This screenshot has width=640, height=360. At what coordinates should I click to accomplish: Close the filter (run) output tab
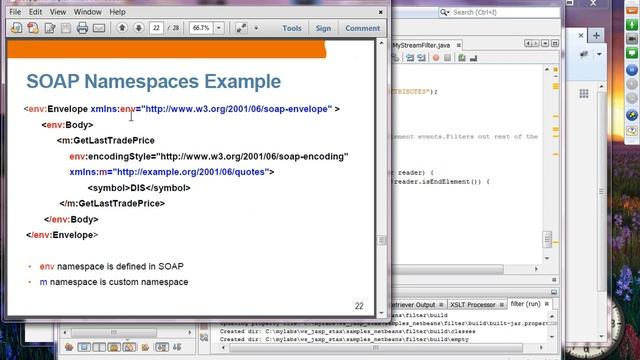pos(547,304)
